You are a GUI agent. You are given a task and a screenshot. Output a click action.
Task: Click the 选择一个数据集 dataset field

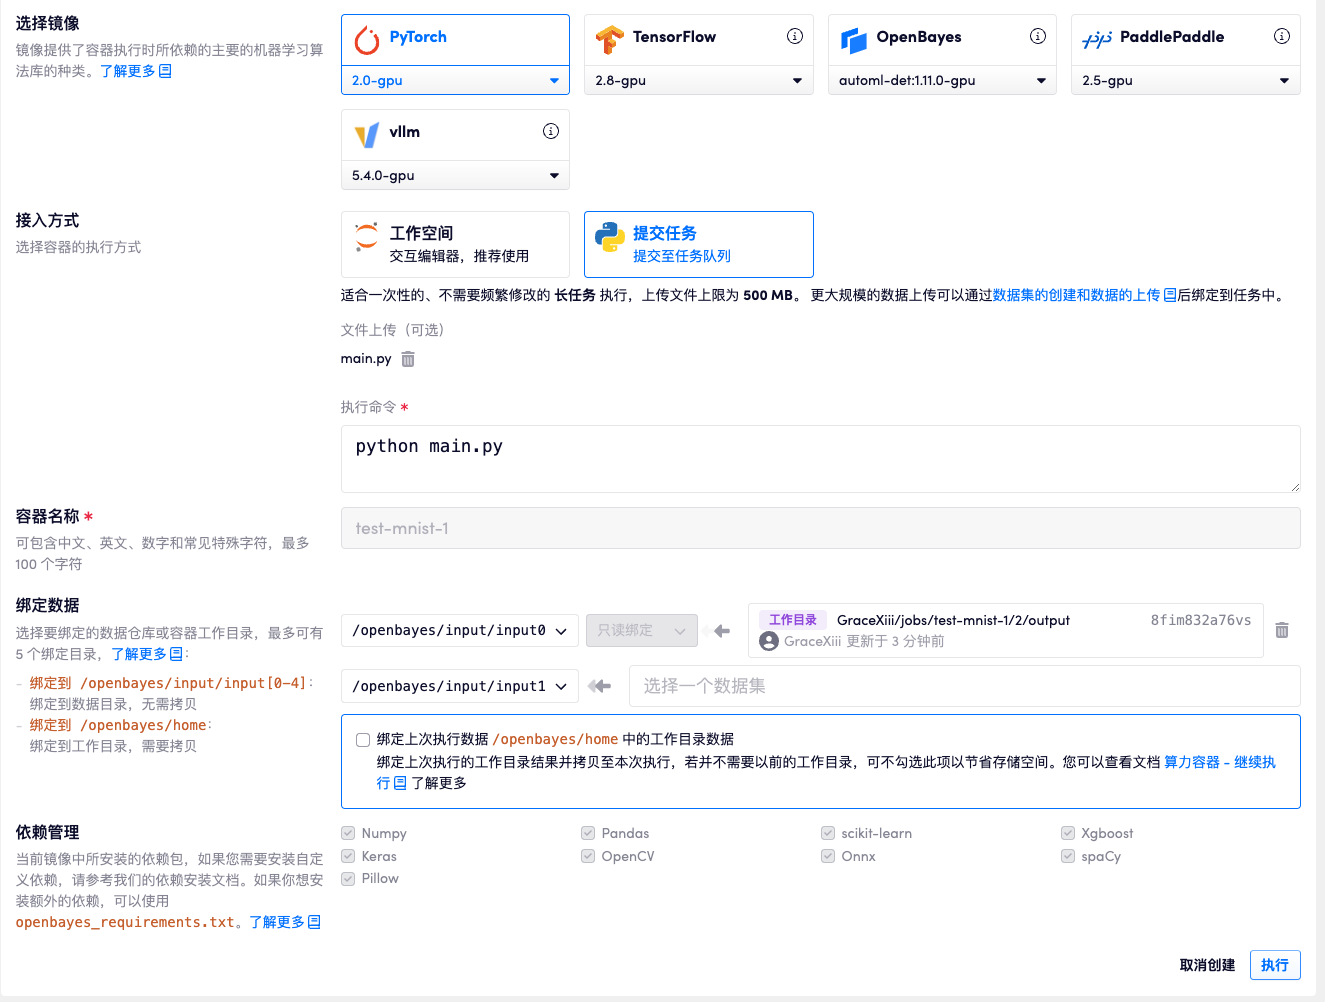pos(963,686)
